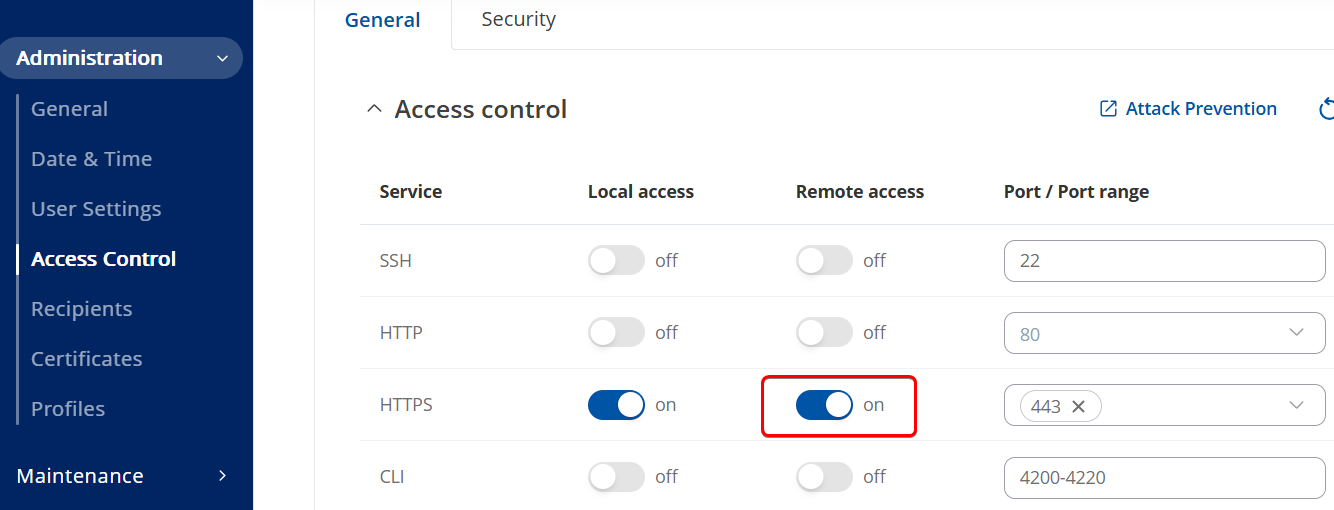Open the HTTP port 80 dropdown
This screenshot has height=510, width=1334.
tap(1165, 333)
